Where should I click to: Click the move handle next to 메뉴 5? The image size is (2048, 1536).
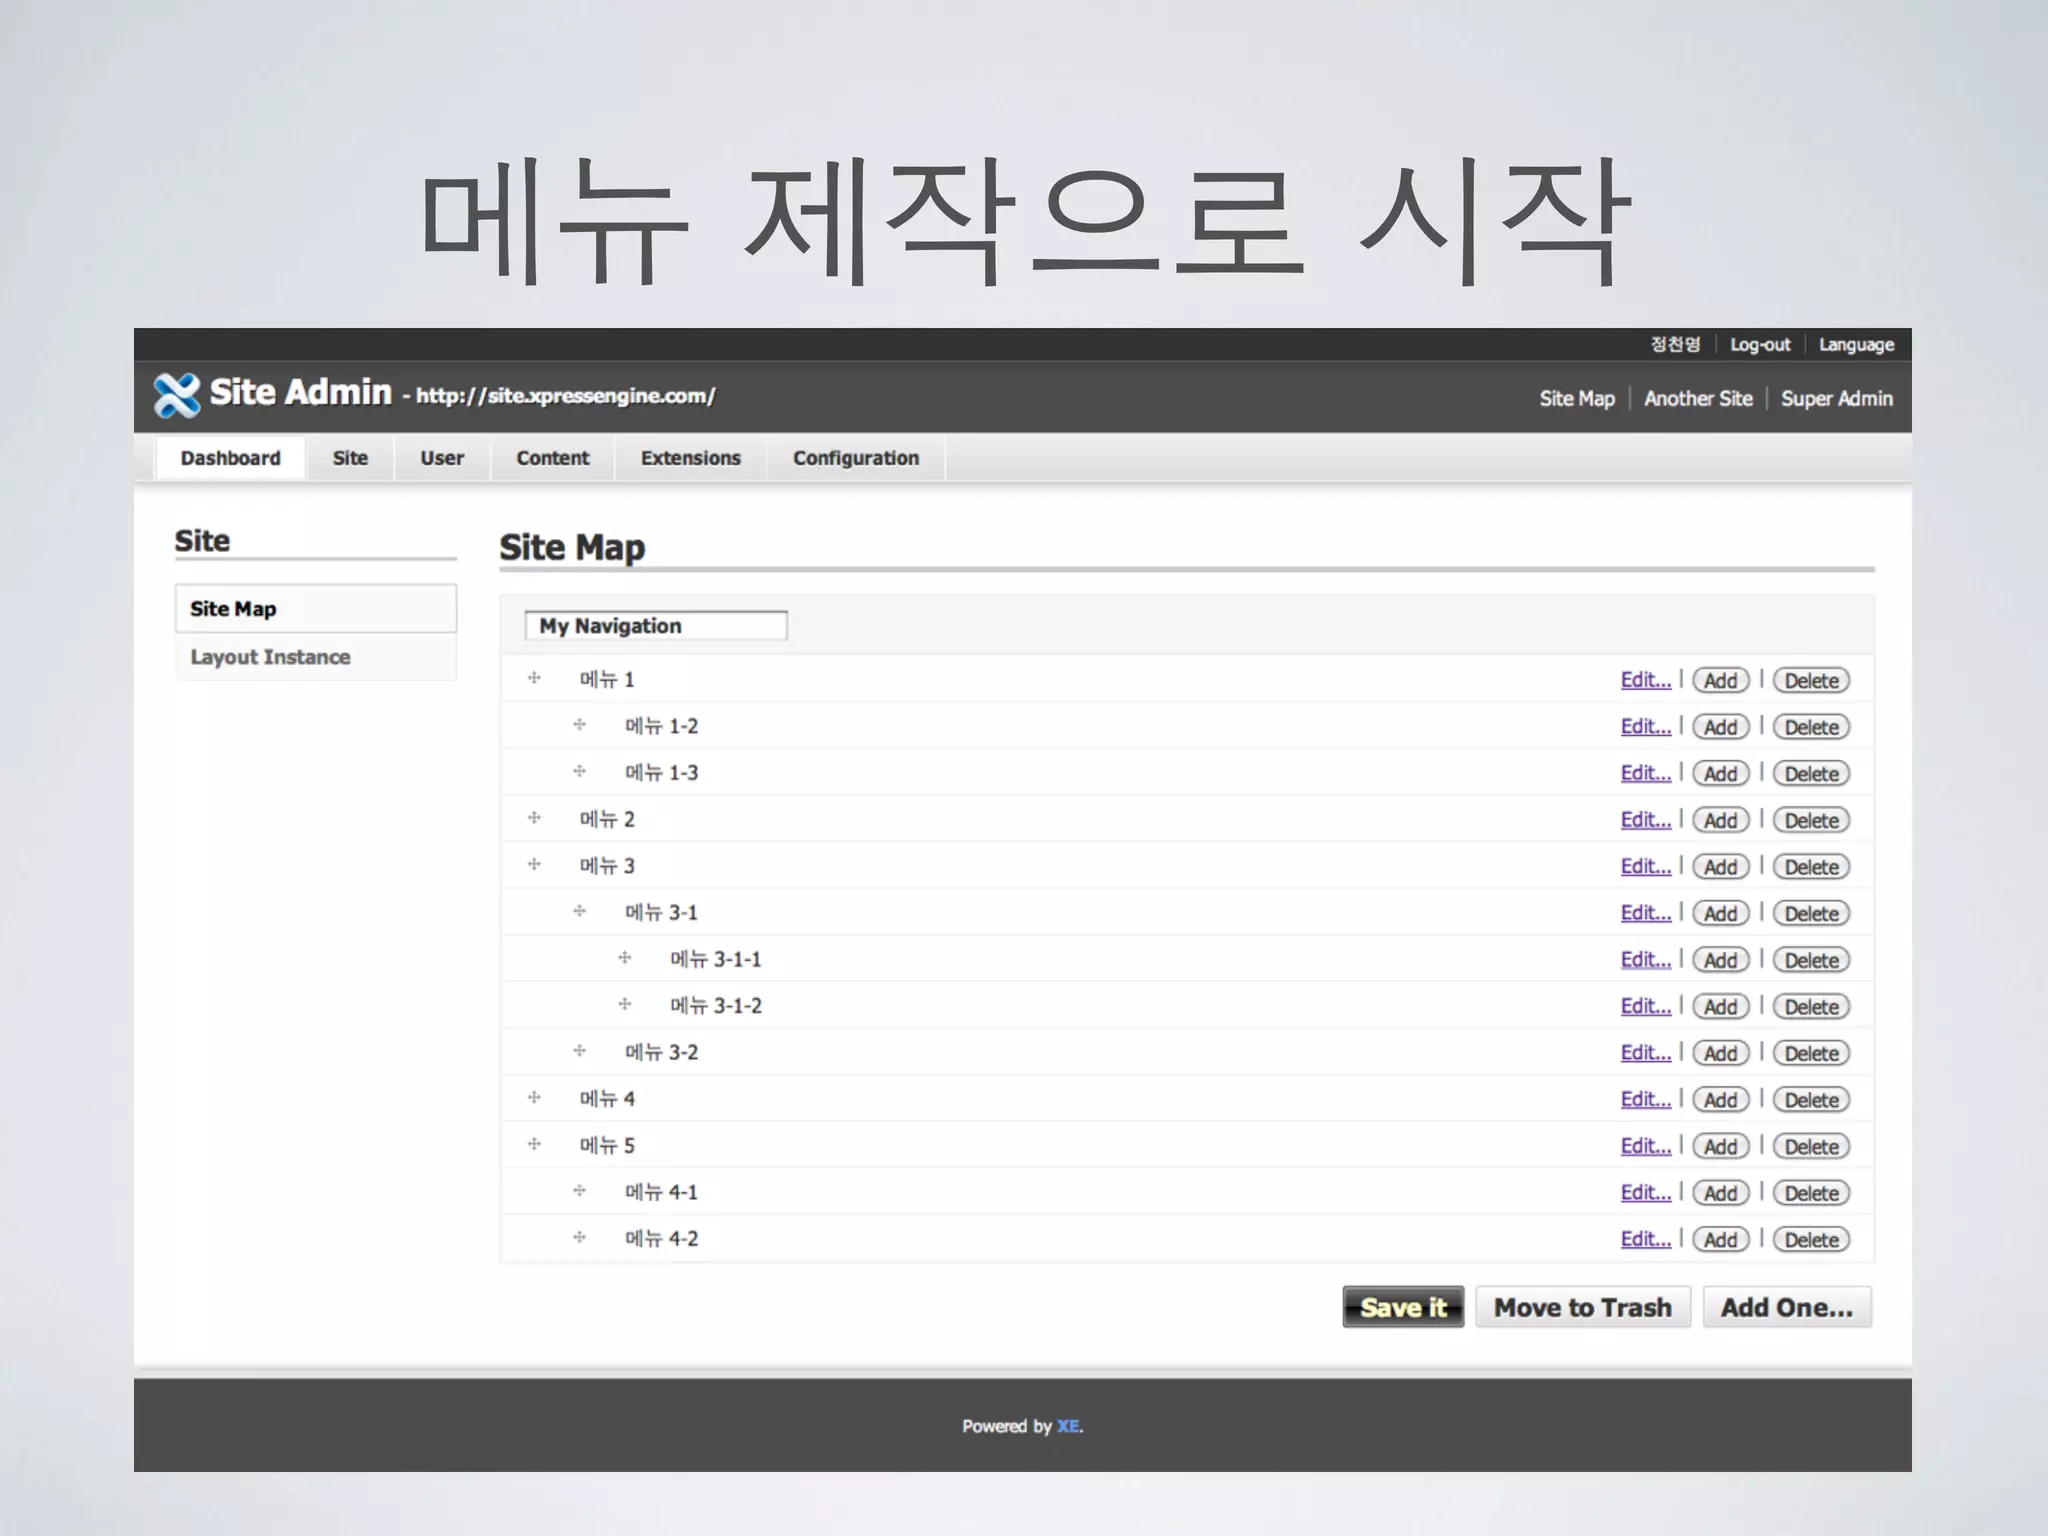(x=534, y=1144)
